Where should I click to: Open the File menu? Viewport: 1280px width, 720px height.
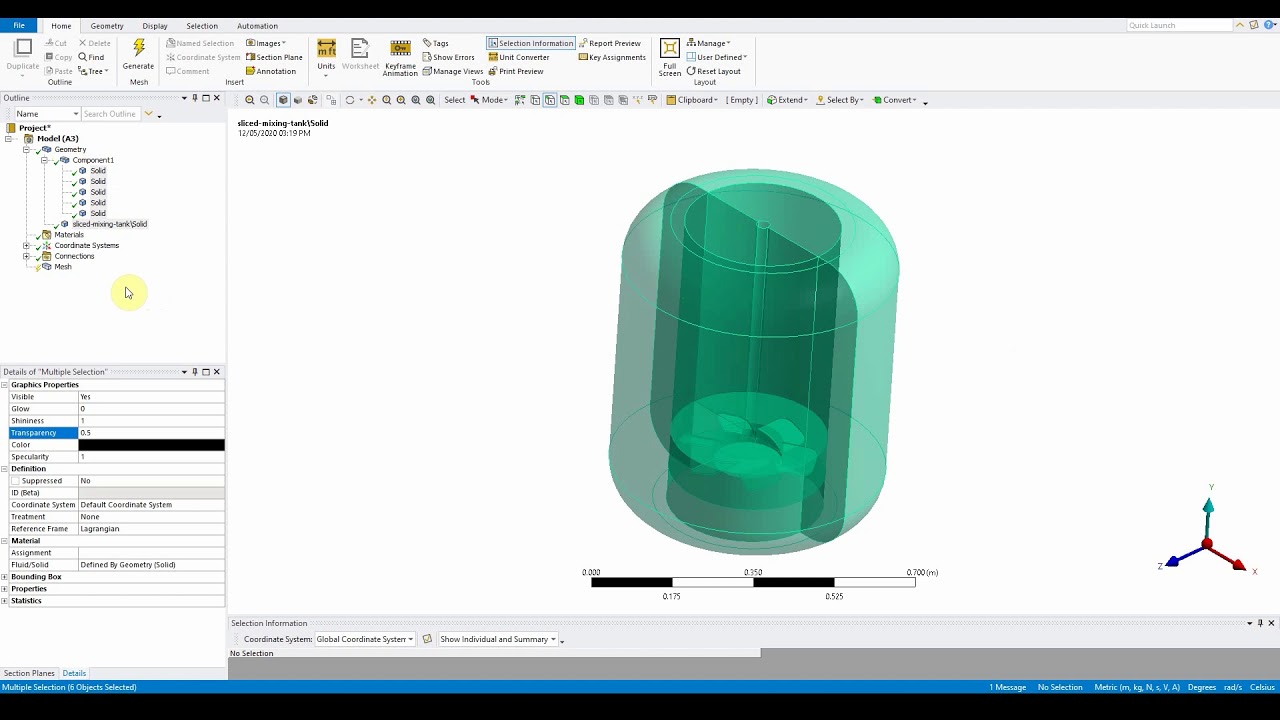19,26
